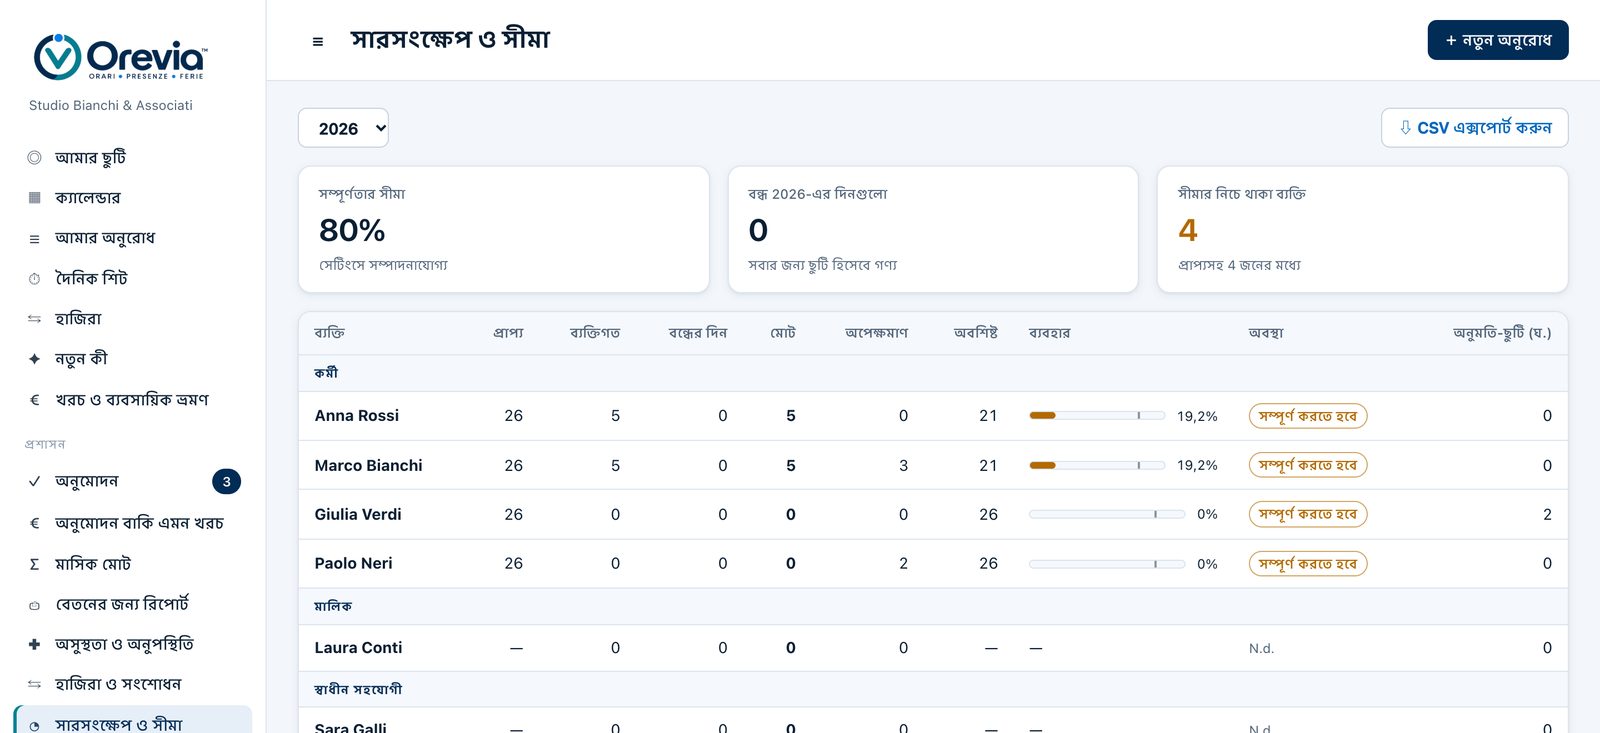Screen dimensions: 1600x733
Task: Click the অবশিষ্ট column header
Action: point(975,333)
